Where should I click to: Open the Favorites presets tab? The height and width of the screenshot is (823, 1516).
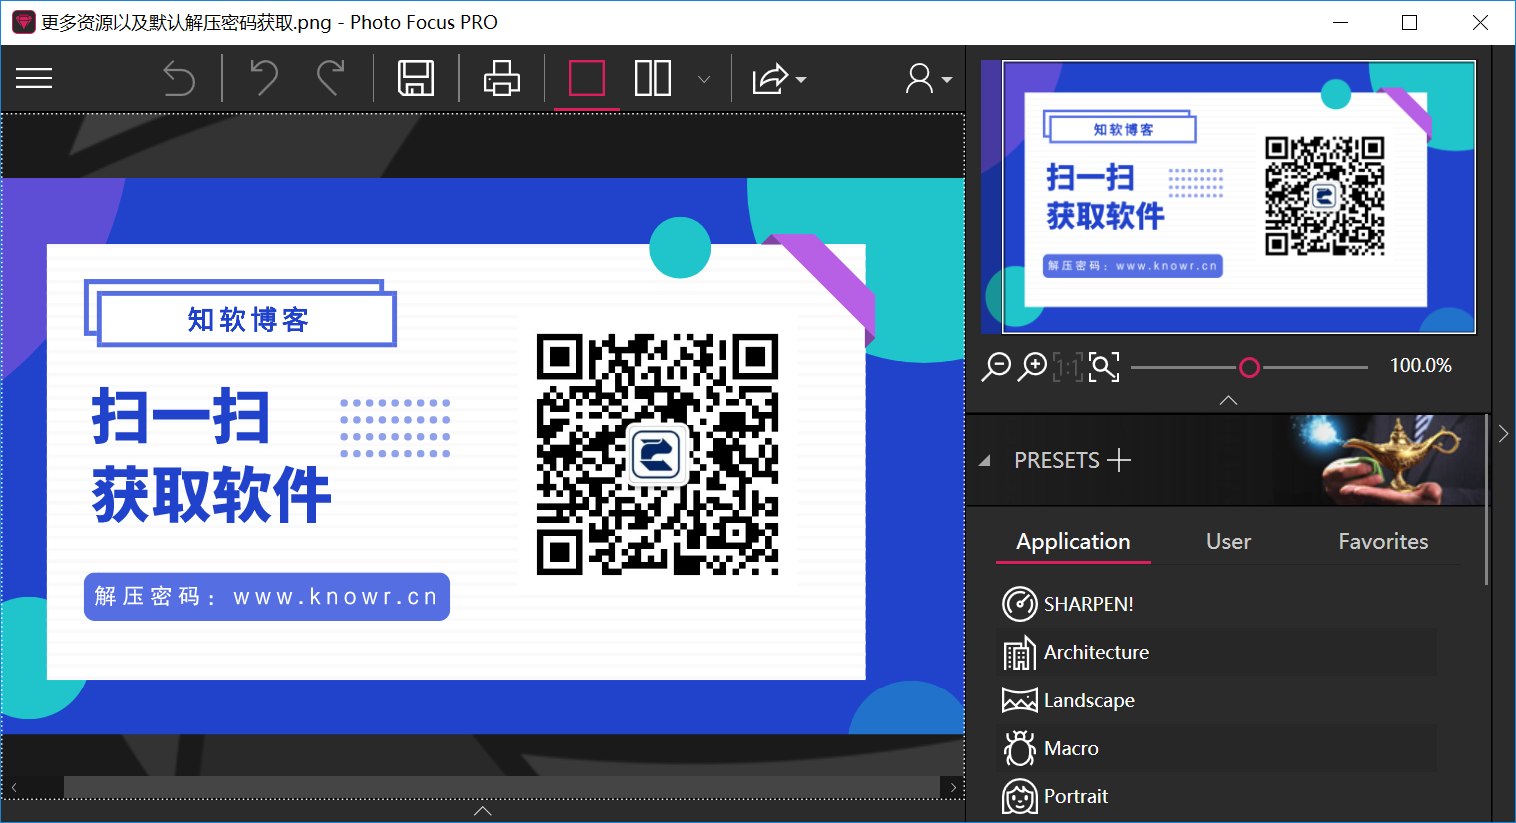coord(1383,542)
